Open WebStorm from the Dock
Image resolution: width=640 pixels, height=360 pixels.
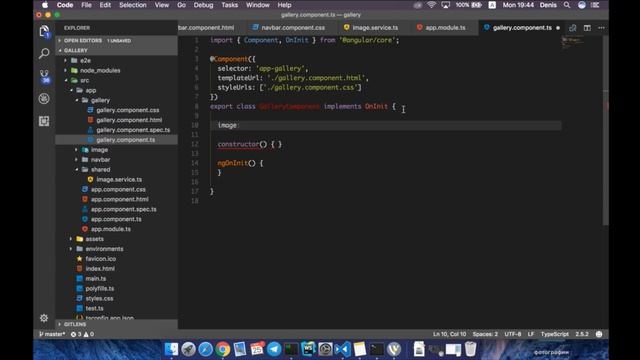pyautogui.click(x=308, y=349)
